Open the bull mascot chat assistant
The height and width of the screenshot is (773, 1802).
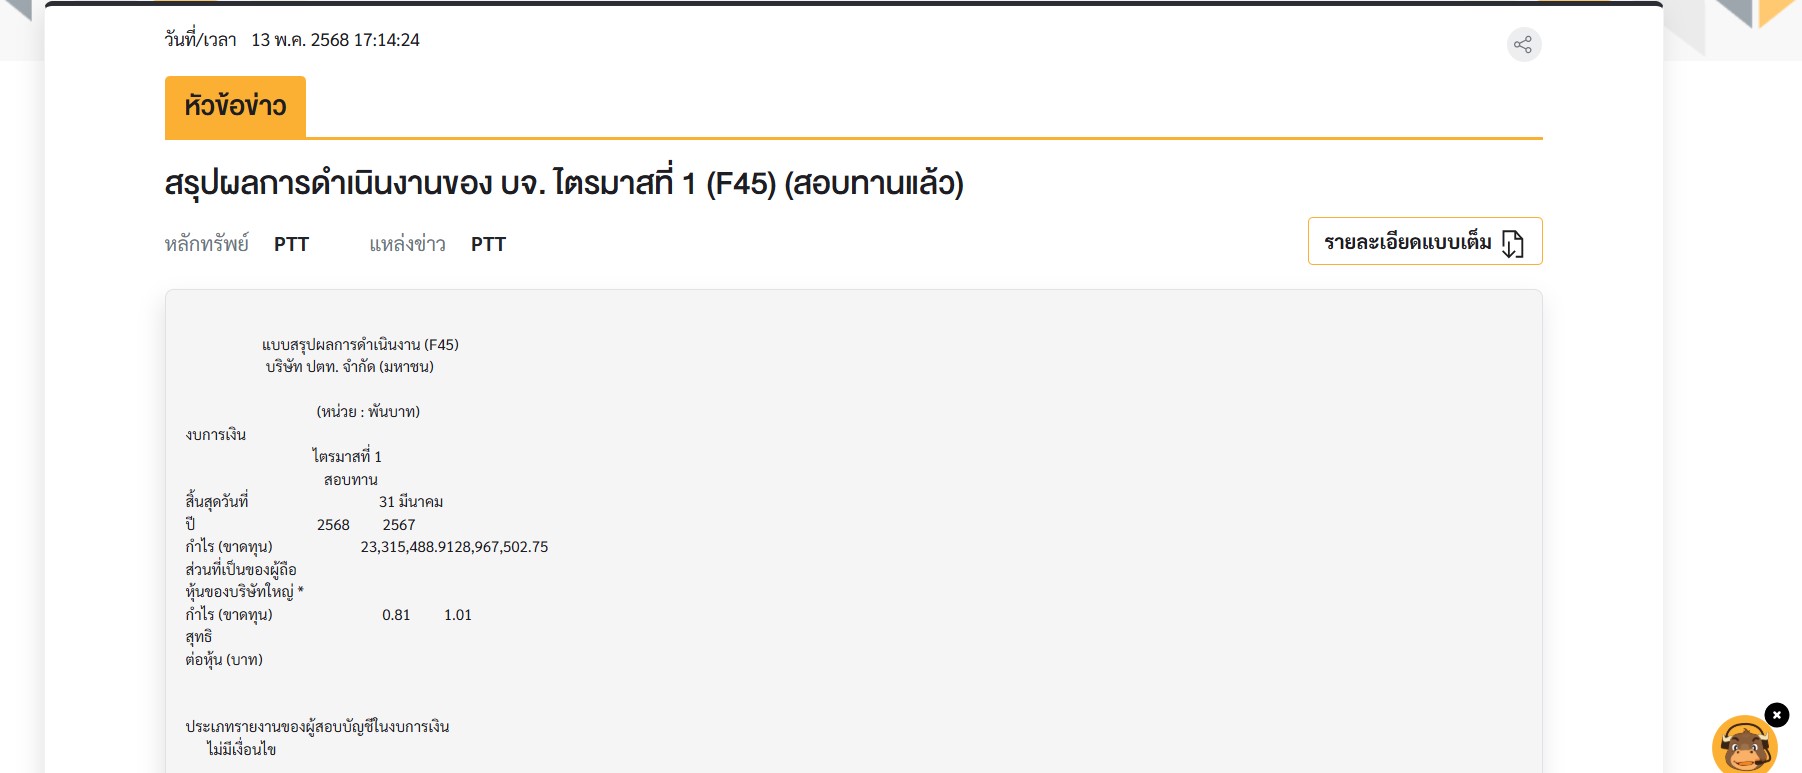coord(1743,747)
